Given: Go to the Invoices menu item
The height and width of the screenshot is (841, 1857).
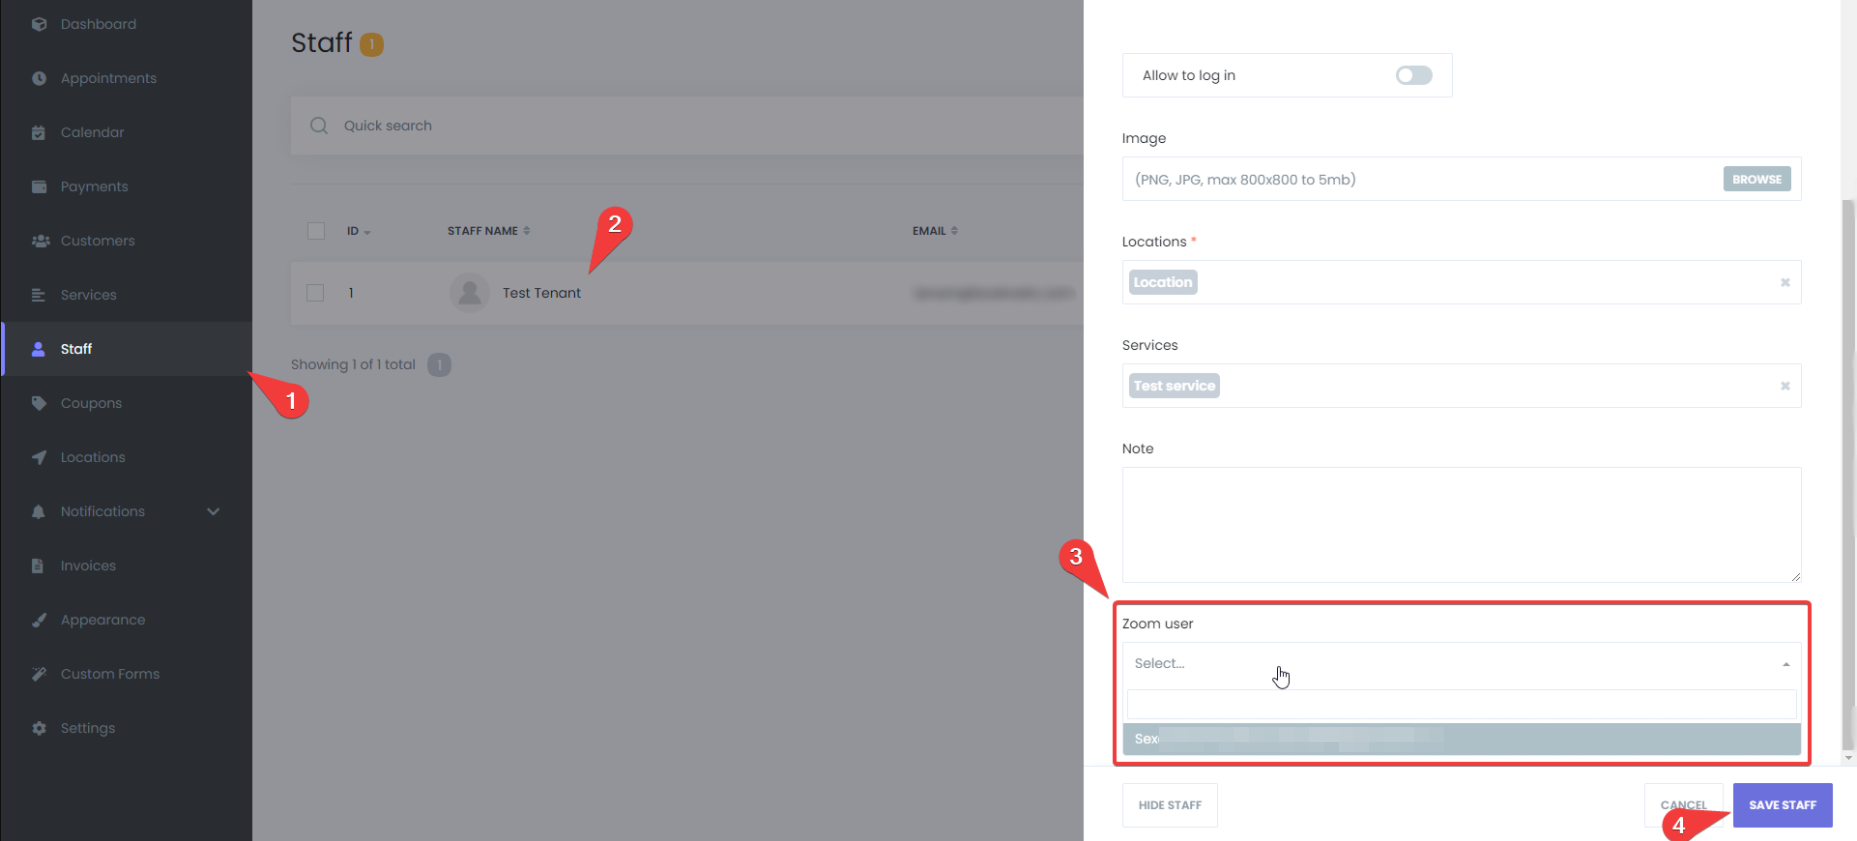Looking at the screenshot, I should 88,566.
